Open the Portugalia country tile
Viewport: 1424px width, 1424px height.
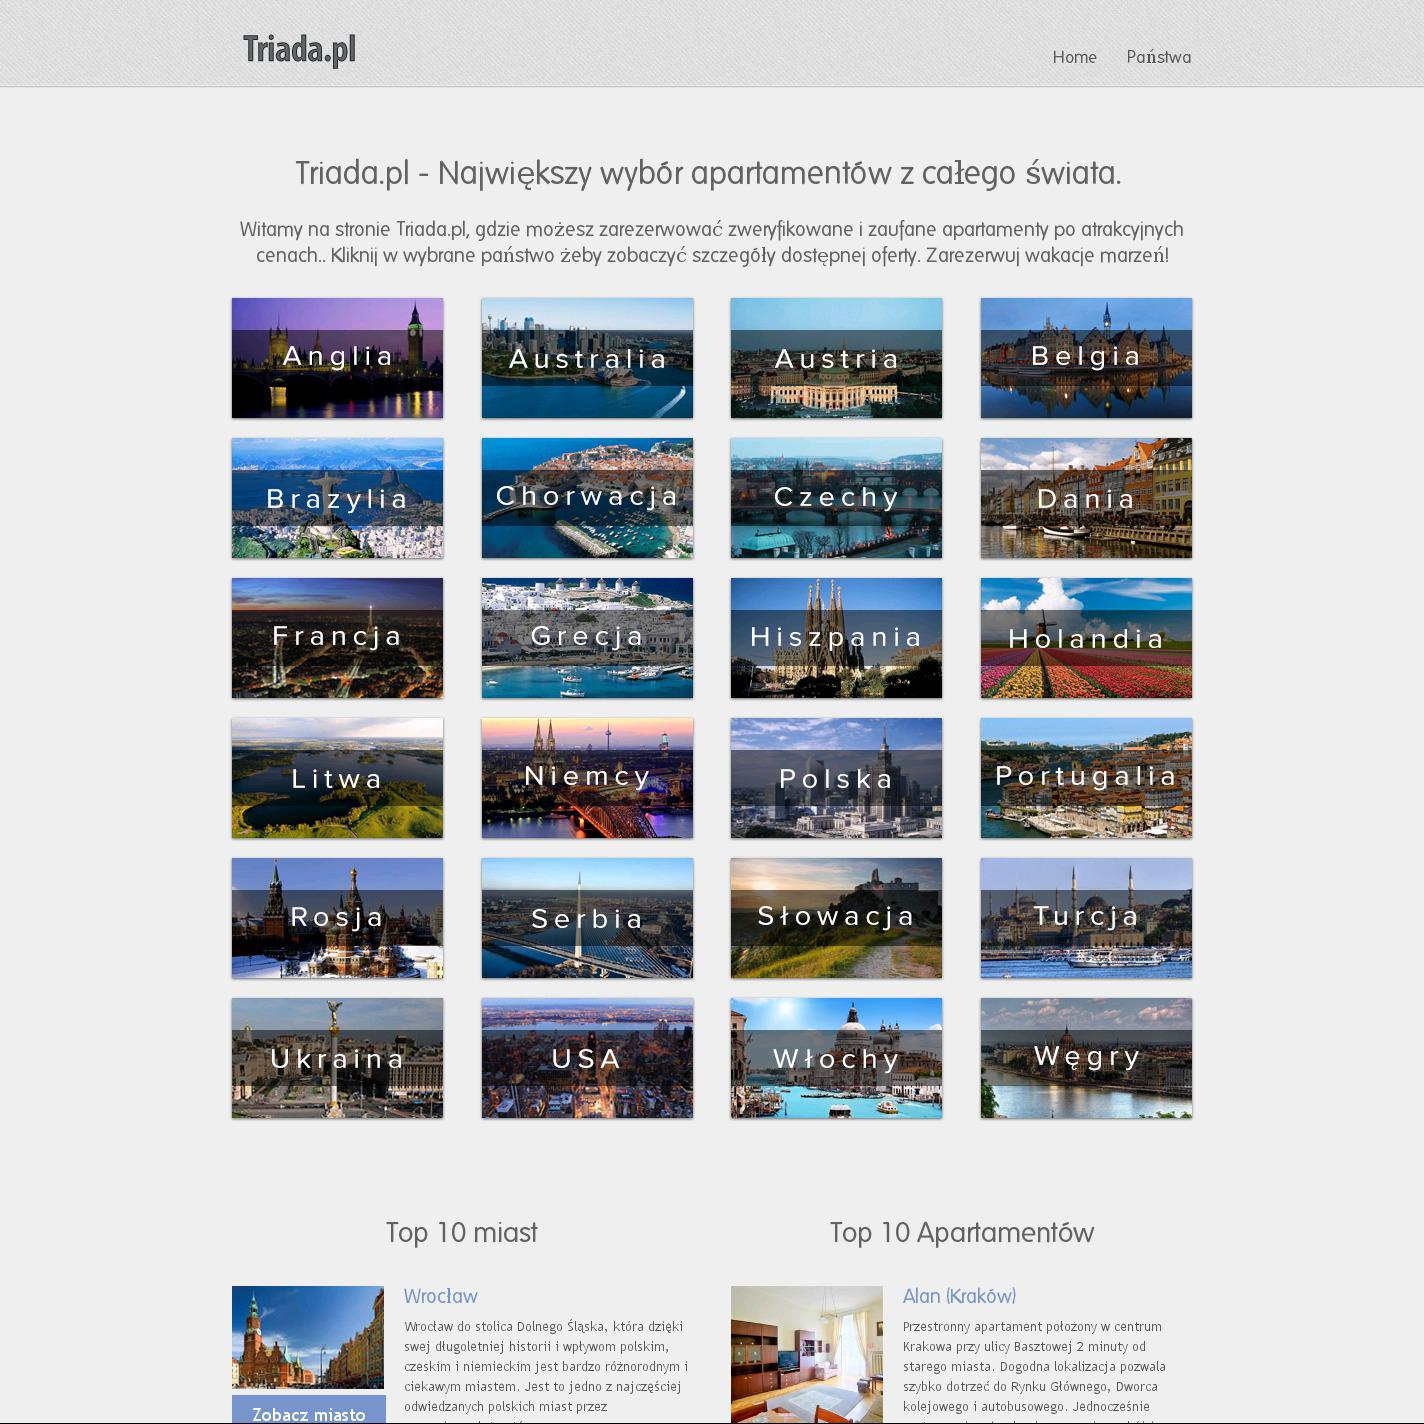(x=1086, y=778)
